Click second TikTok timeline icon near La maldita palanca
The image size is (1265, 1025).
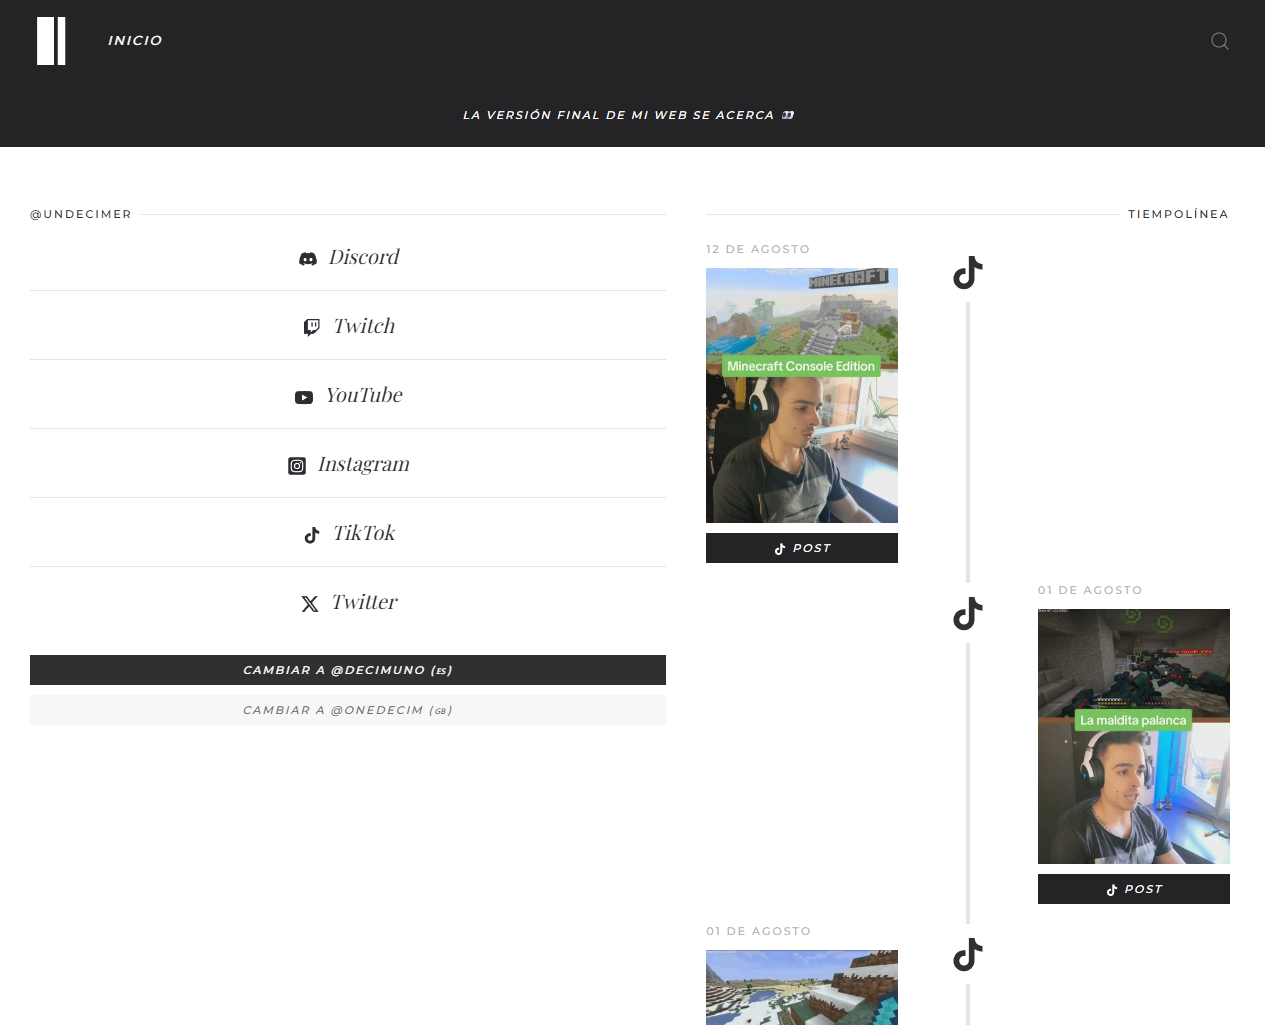tap(967, 613)
